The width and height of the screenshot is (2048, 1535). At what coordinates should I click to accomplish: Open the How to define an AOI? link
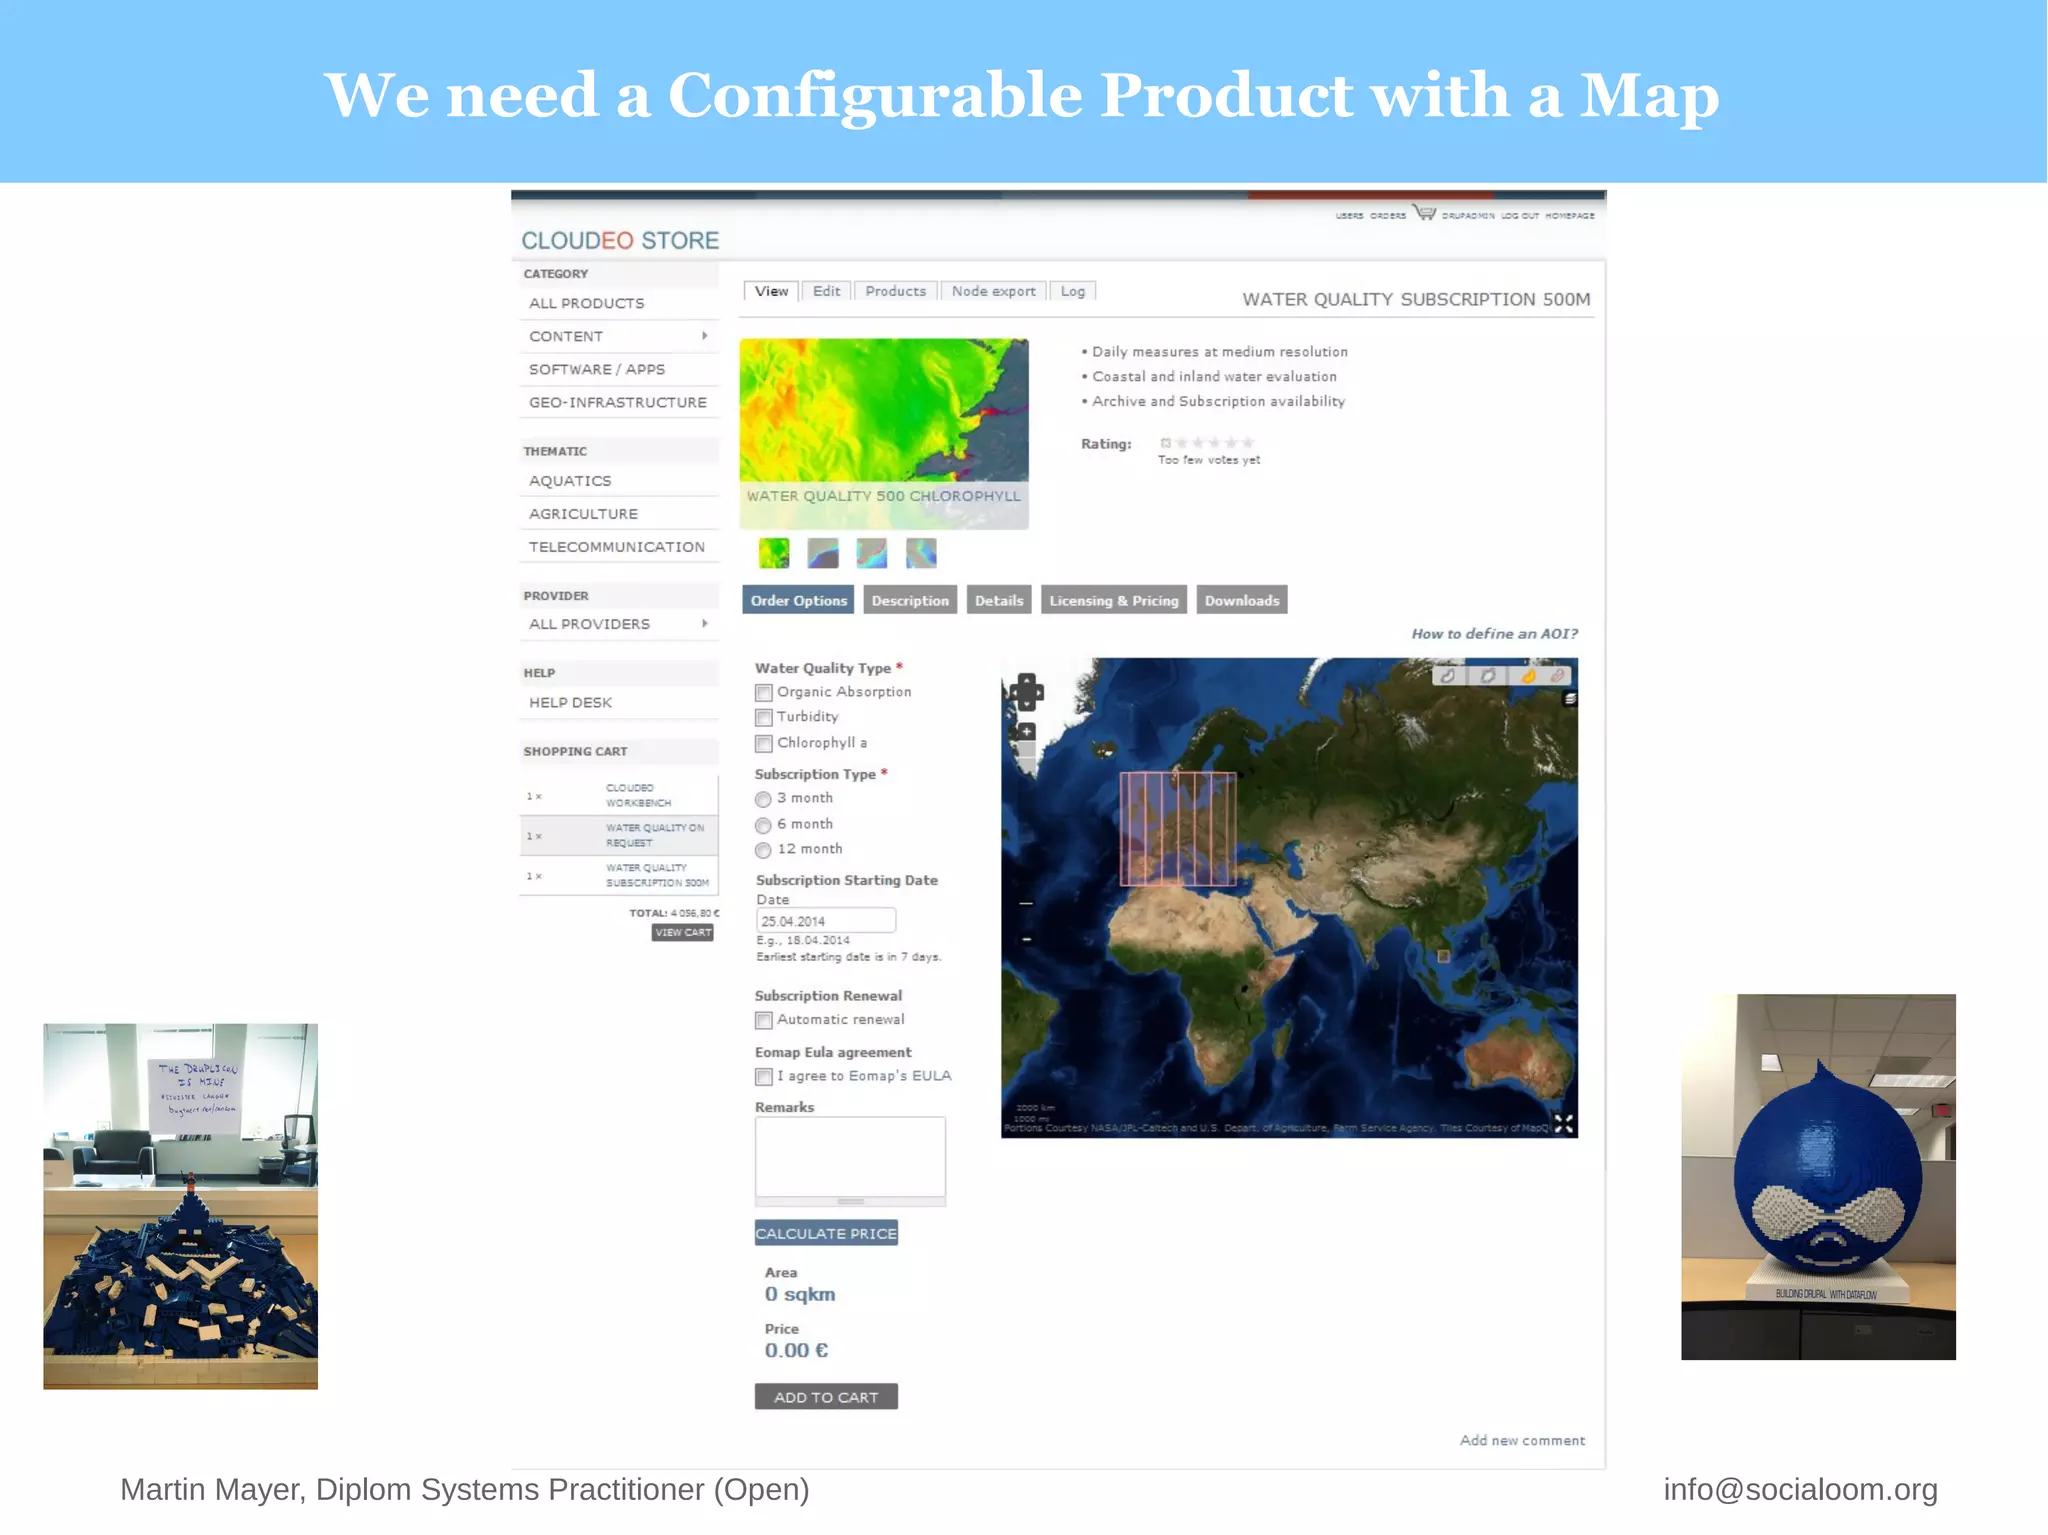coord(1494,634)
